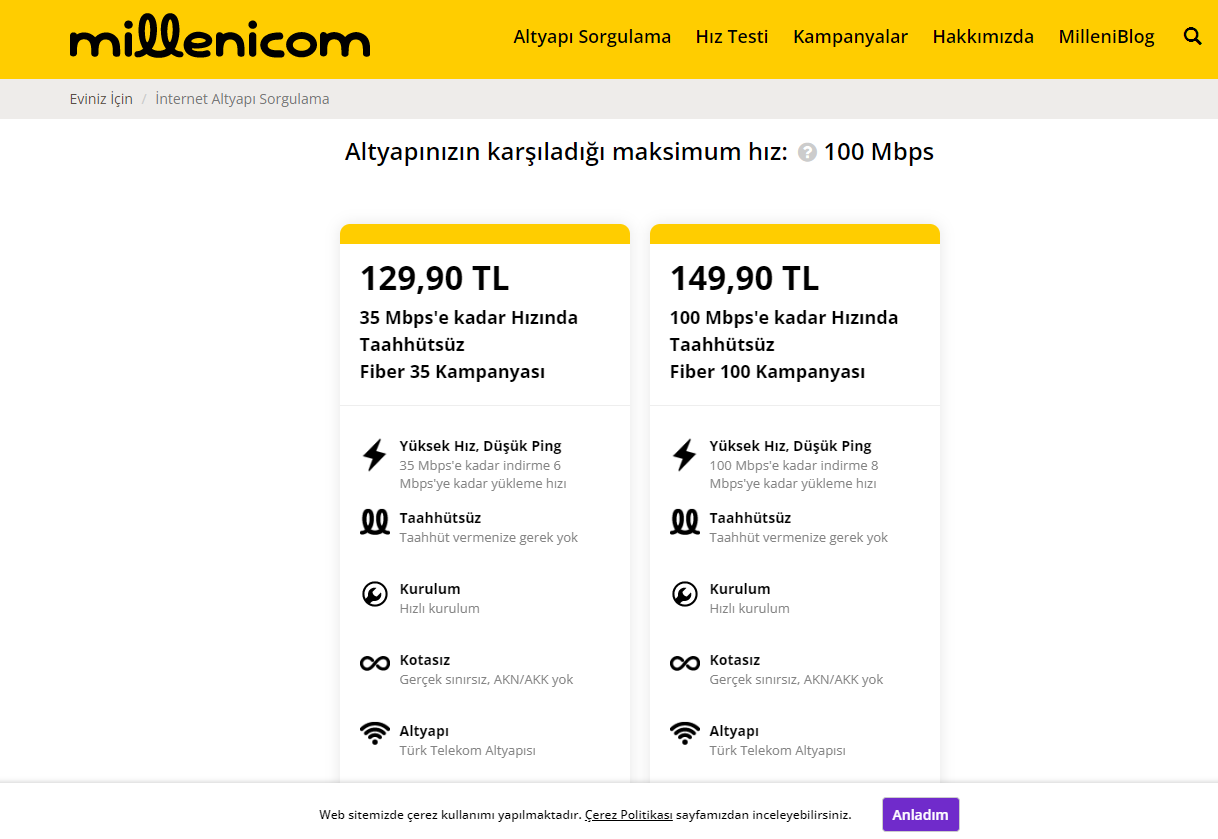
Task: Select the 149,90 TL Fiber 100 plan heading
Action: click(x=744, y=278)
